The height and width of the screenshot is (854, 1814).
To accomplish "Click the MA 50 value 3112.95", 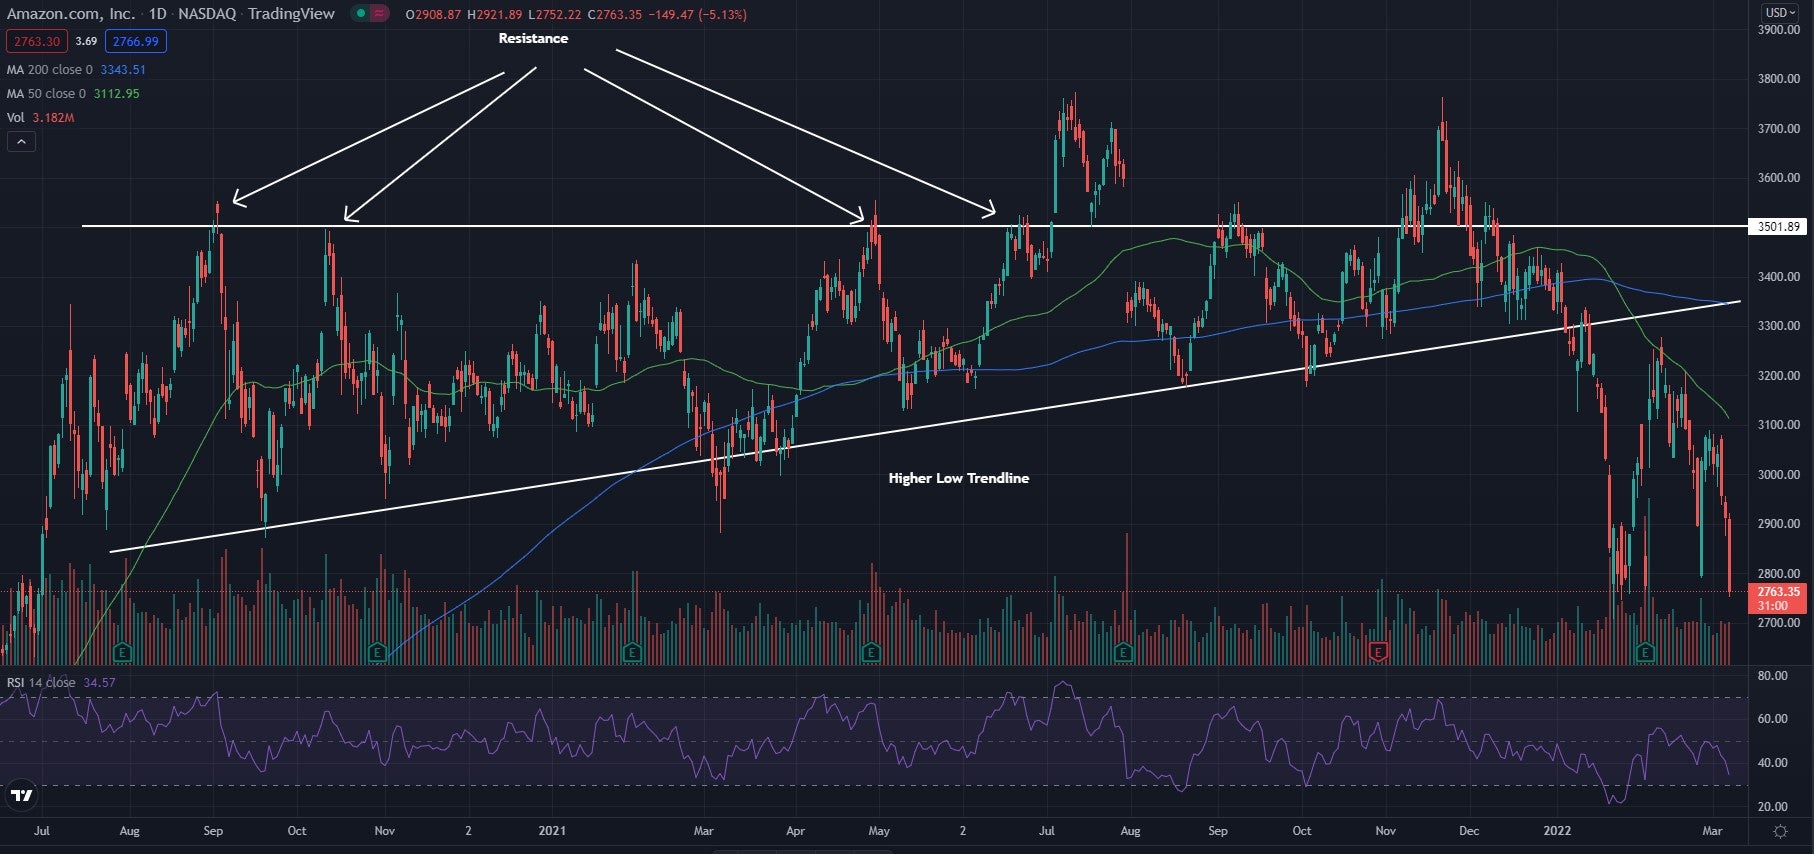I will [x=117, y=94].
